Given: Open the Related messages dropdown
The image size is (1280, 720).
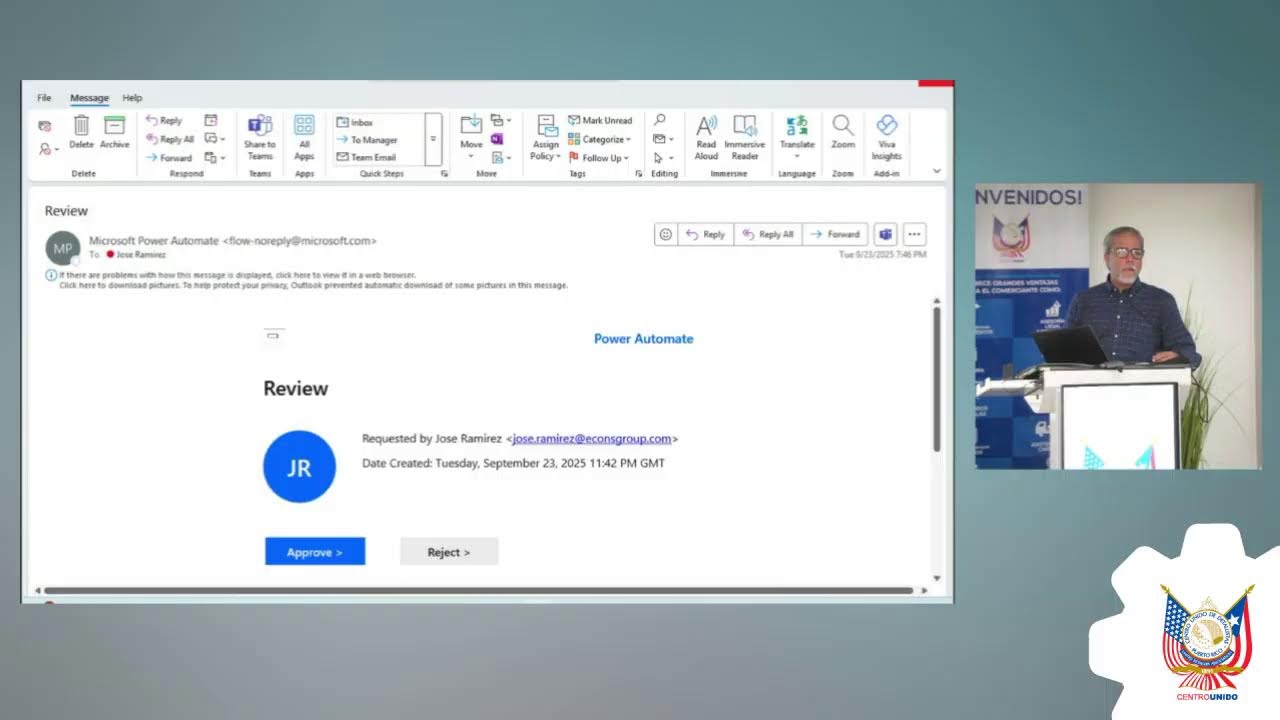Looking at the screenshot, I should 663,139.
